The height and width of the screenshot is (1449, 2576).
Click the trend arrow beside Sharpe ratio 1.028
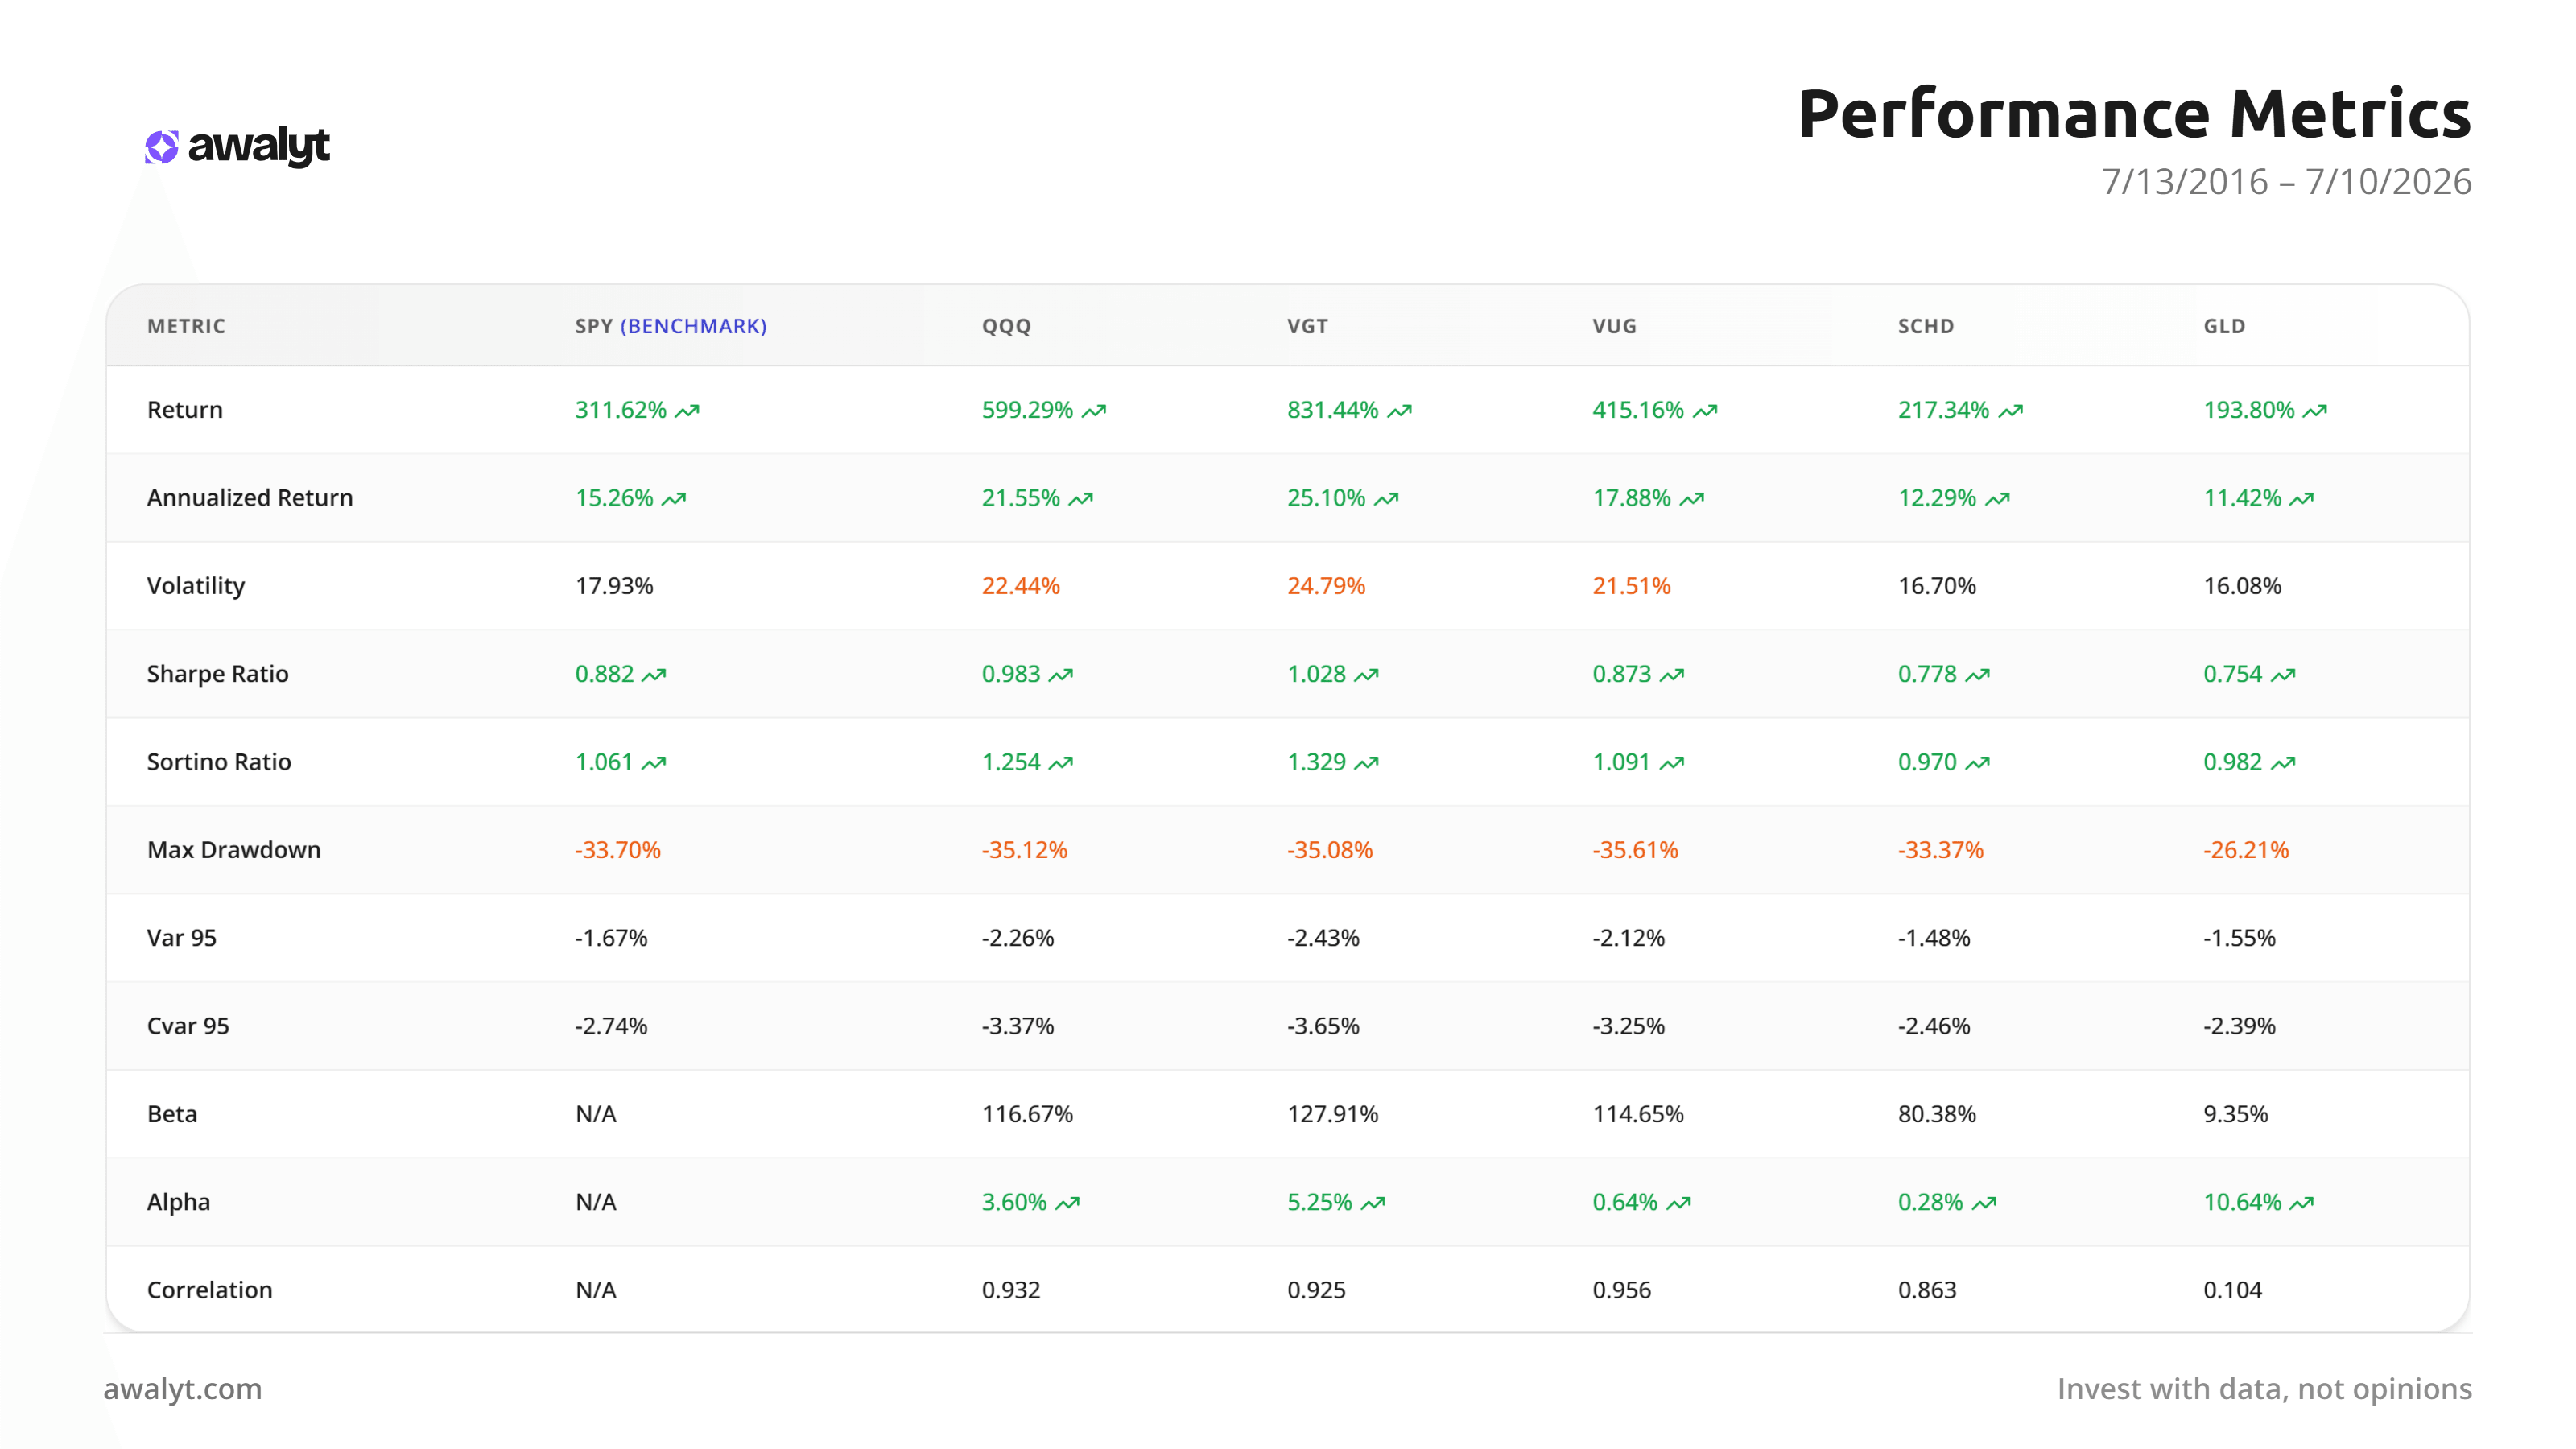(1366, 675)
